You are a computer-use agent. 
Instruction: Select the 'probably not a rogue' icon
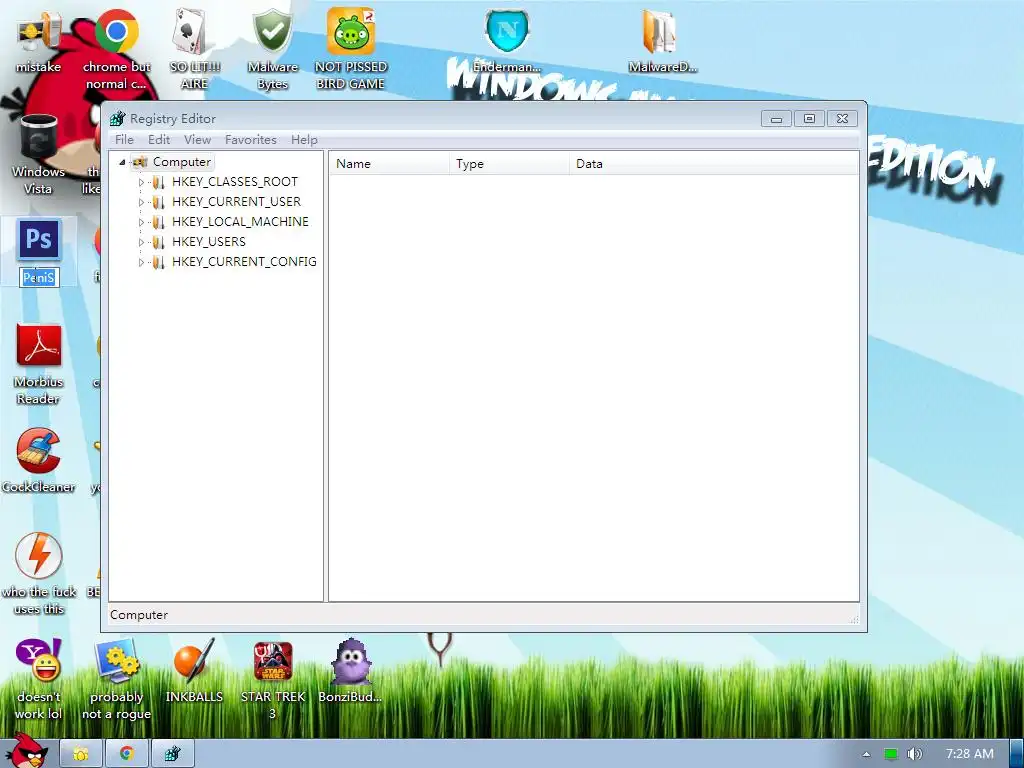coord(116,679)
